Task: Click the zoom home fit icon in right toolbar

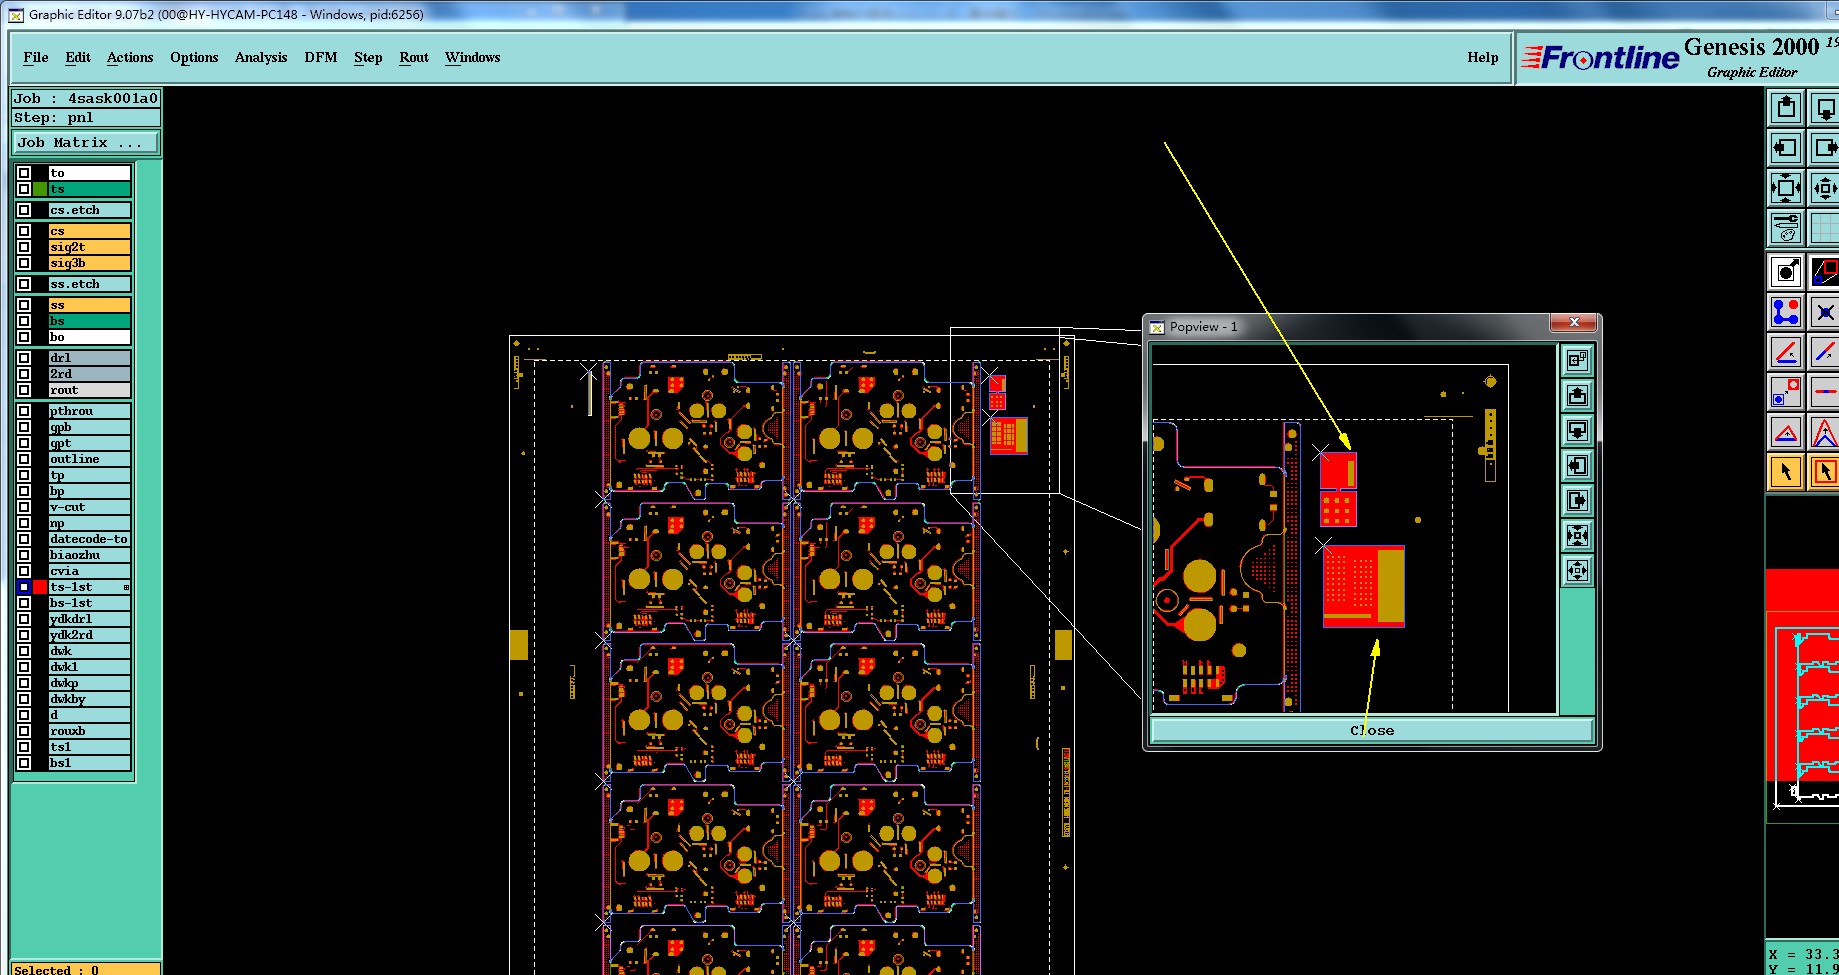Action: (1785, 188)
